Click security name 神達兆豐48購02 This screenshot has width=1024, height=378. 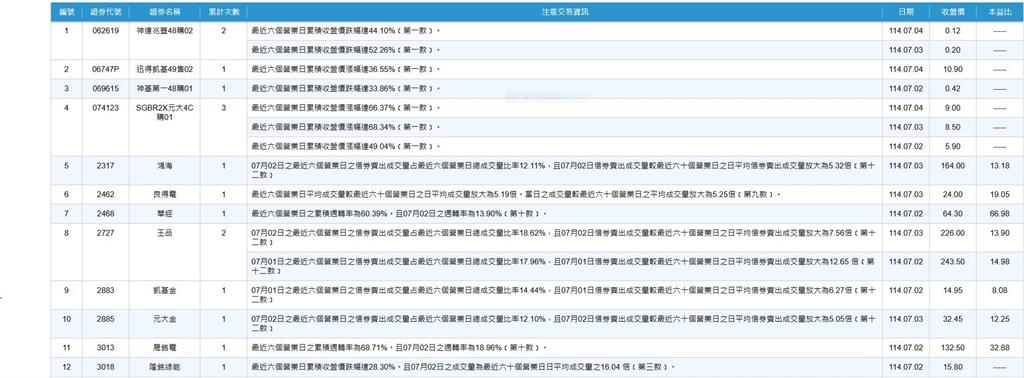pyautogui.click(x=164, y=31)
